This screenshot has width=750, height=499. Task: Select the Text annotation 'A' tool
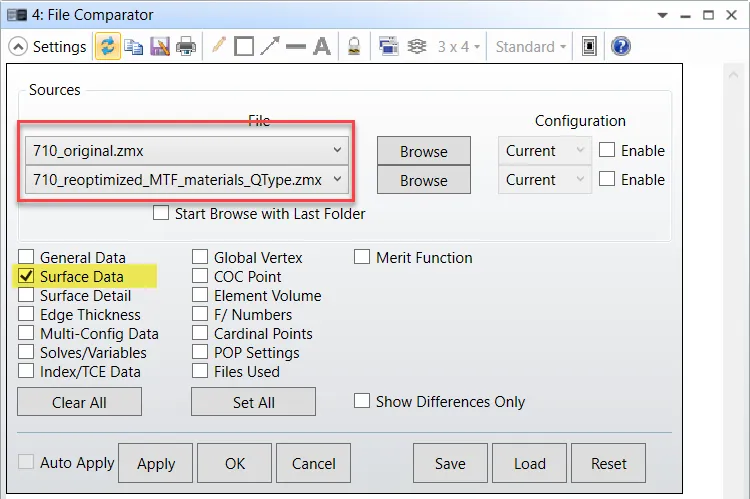(321, 47)
